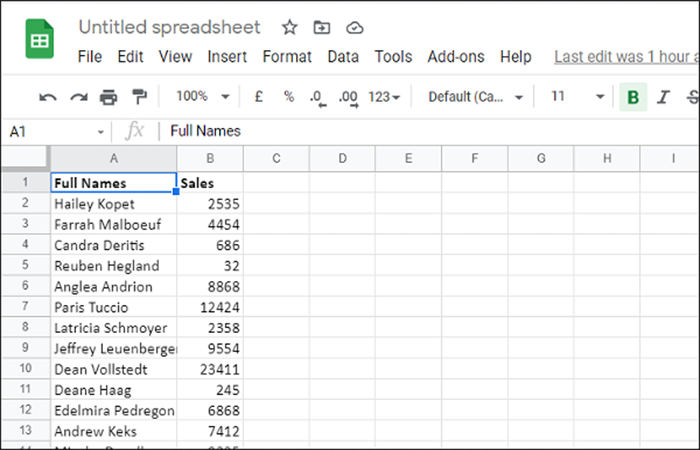
Task: Open the Default font dropdown
Action: pos(475,97)
